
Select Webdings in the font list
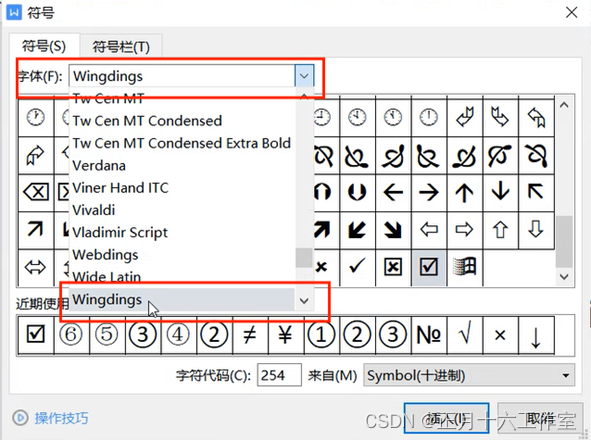[x=183, y=255]
